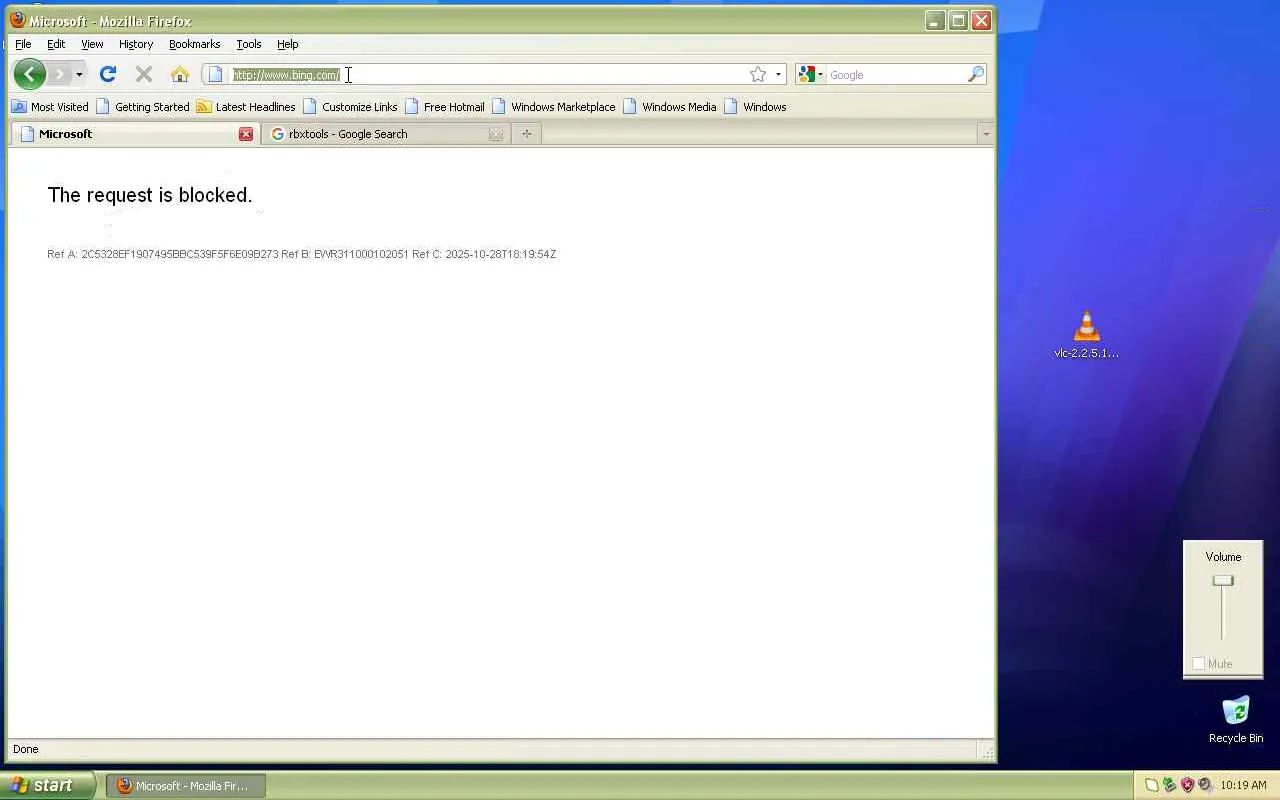Close the Microsoft tab

[x=246, y=133]
